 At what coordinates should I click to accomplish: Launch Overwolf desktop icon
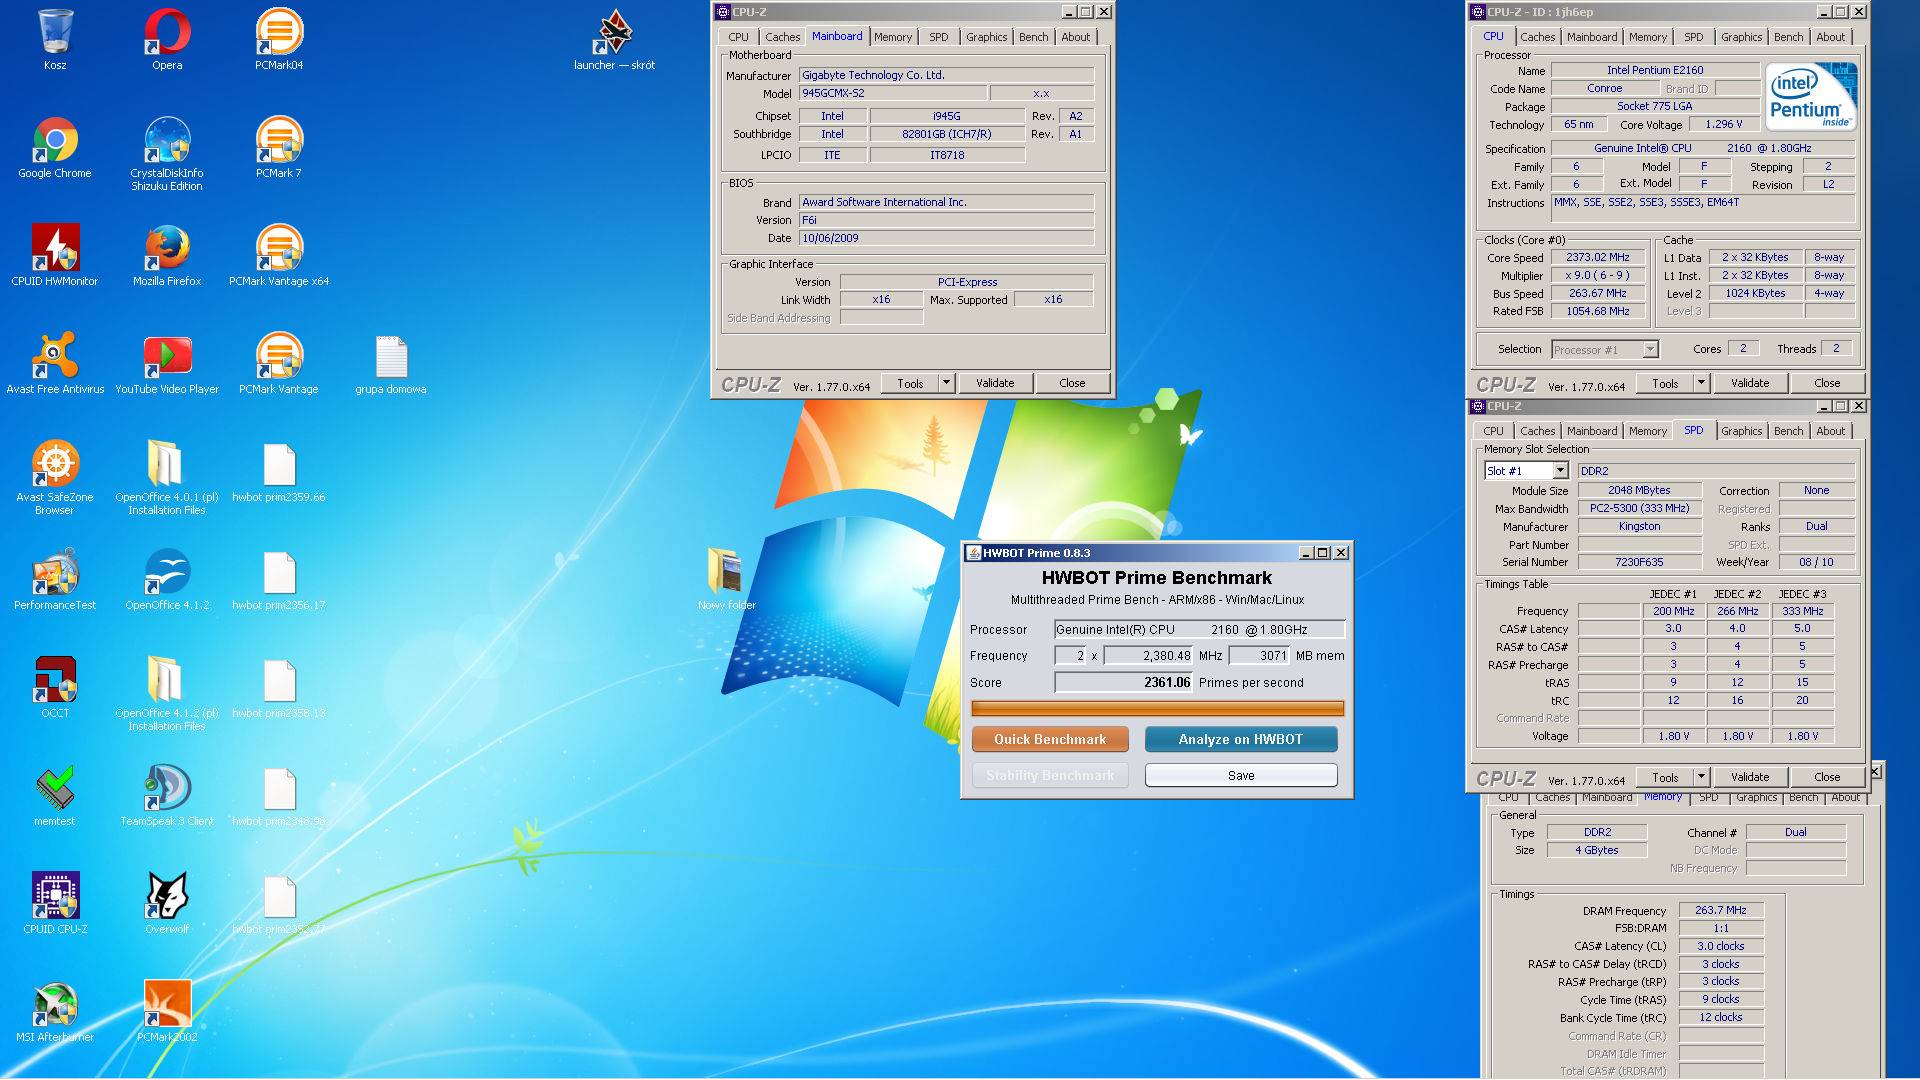(167, 904)
